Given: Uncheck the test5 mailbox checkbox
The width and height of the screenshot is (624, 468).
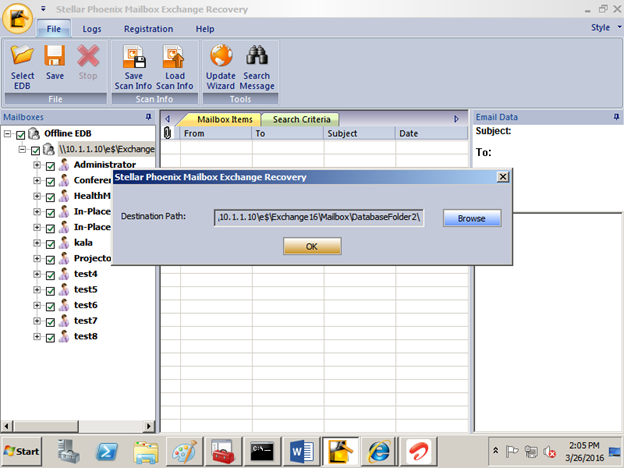Looking at the screenshot, I should click(50, 291).
